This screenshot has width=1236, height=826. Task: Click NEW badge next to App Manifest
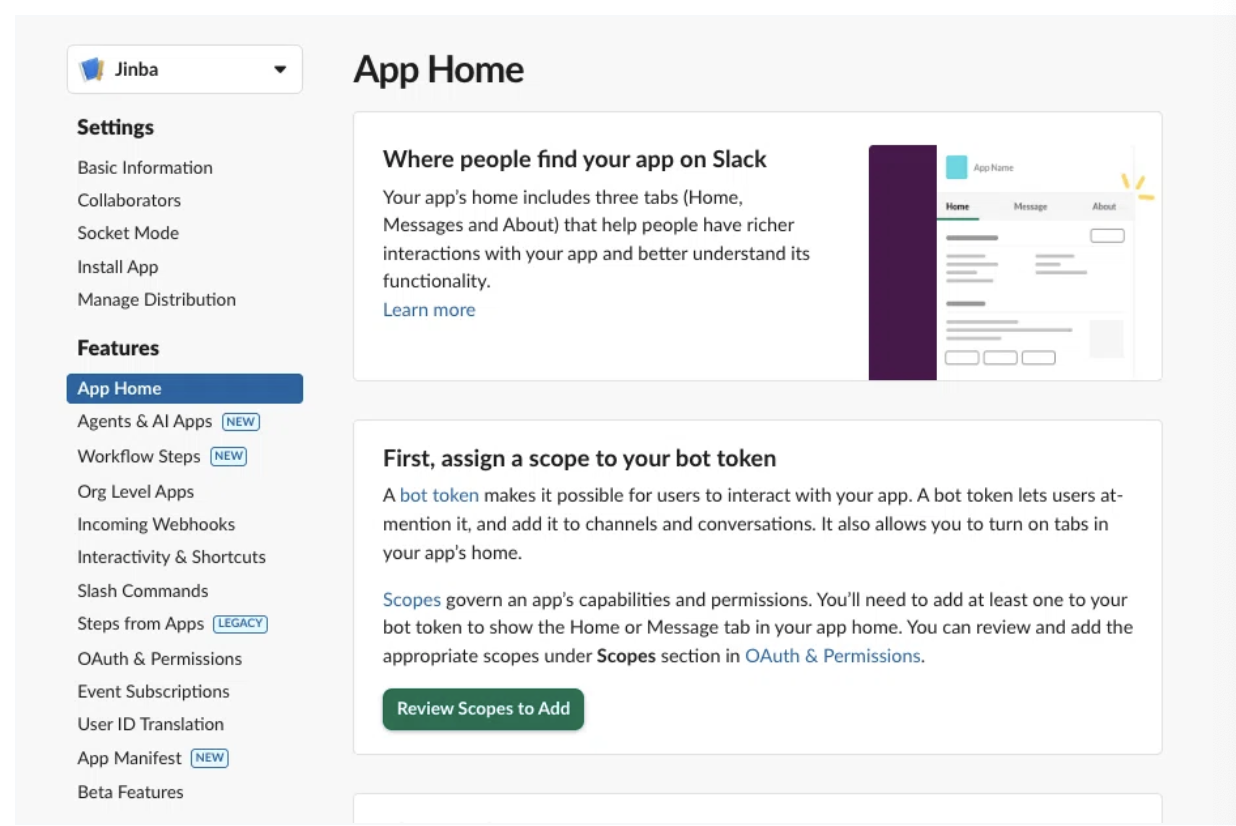tap(210, 758)
